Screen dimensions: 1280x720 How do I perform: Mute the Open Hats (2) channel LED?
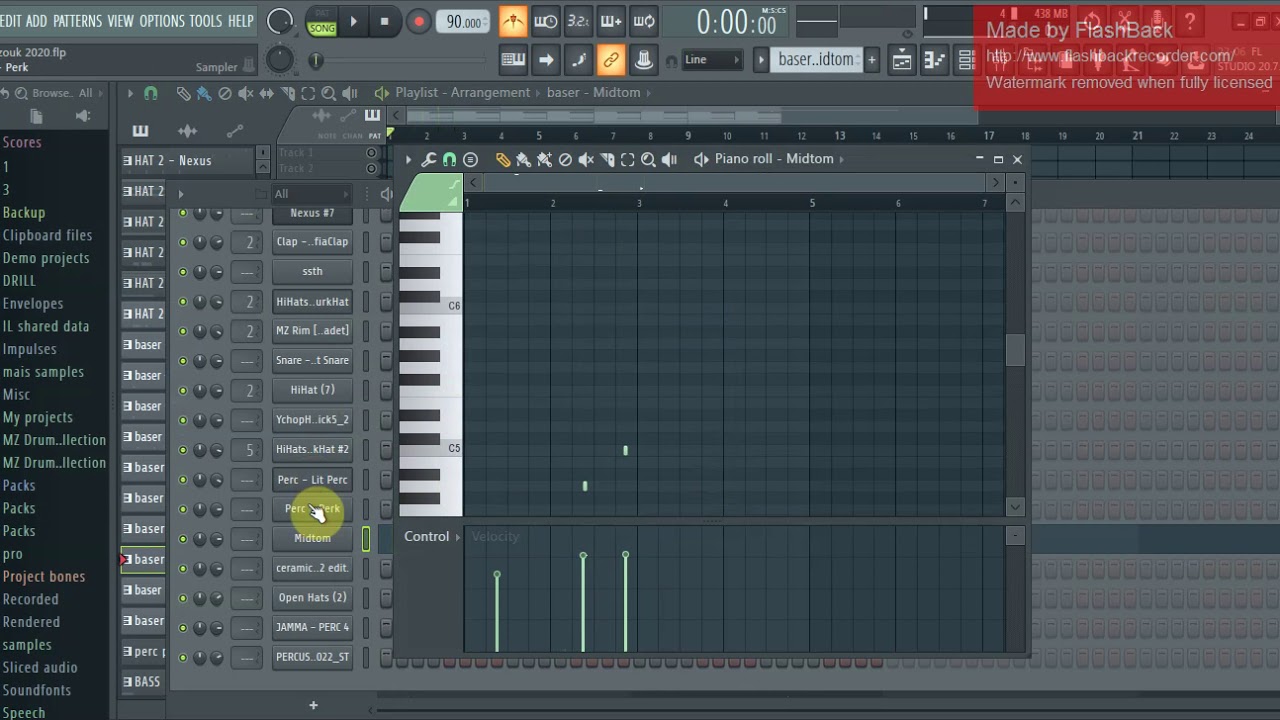[x=182, y=598]
